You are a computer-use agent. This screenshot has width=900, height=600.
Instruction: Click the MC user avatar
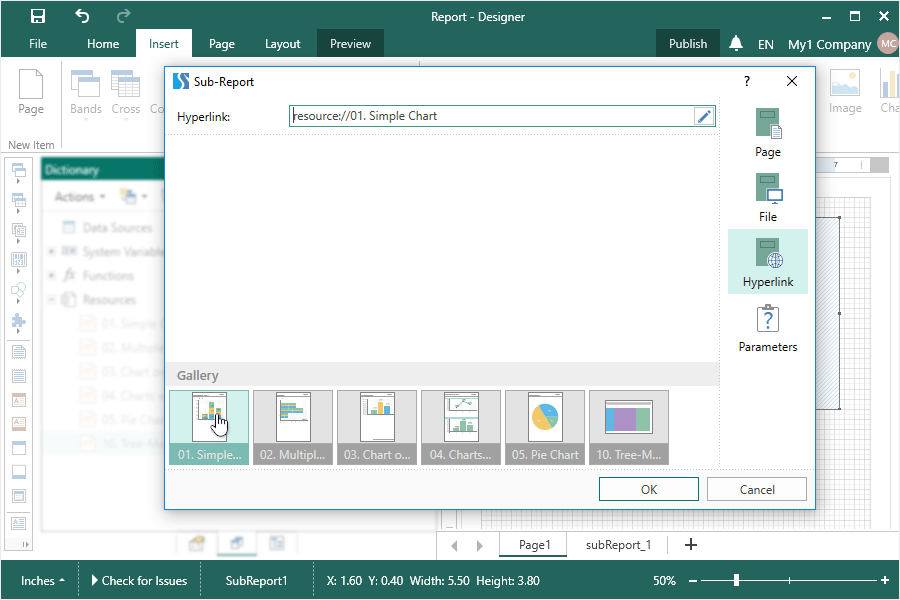[x=888, y=44]
